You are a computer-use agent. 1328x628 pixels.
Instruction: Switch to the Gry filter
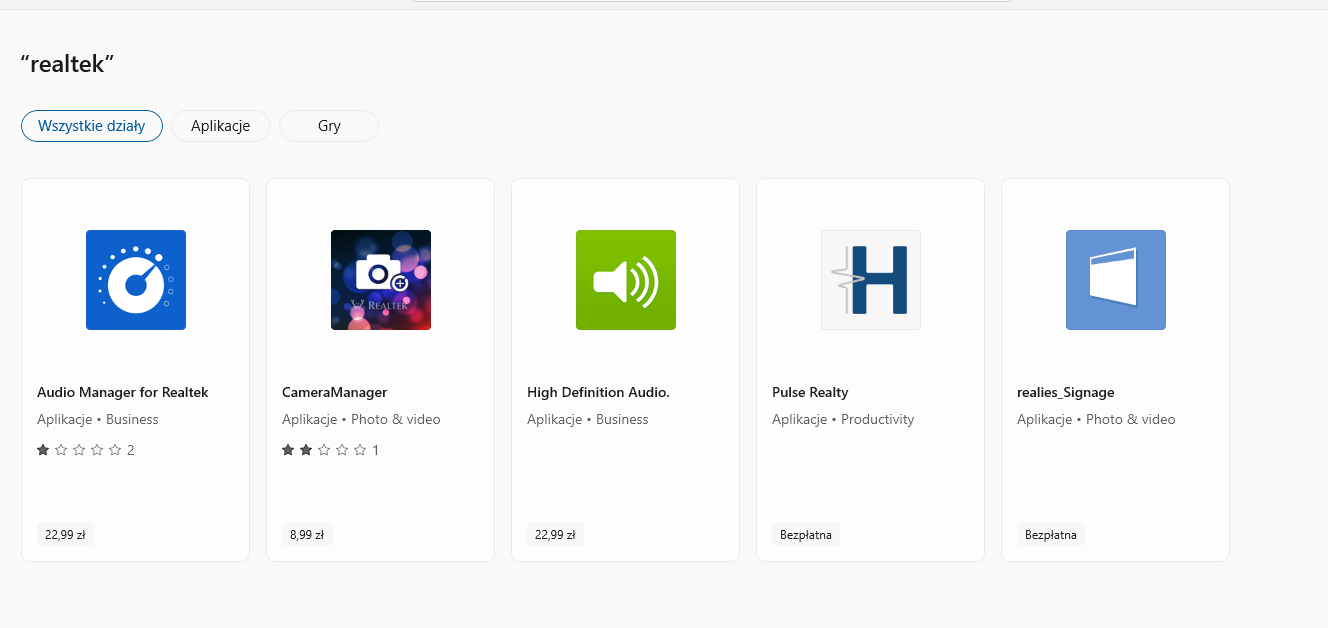click(329, 126)
